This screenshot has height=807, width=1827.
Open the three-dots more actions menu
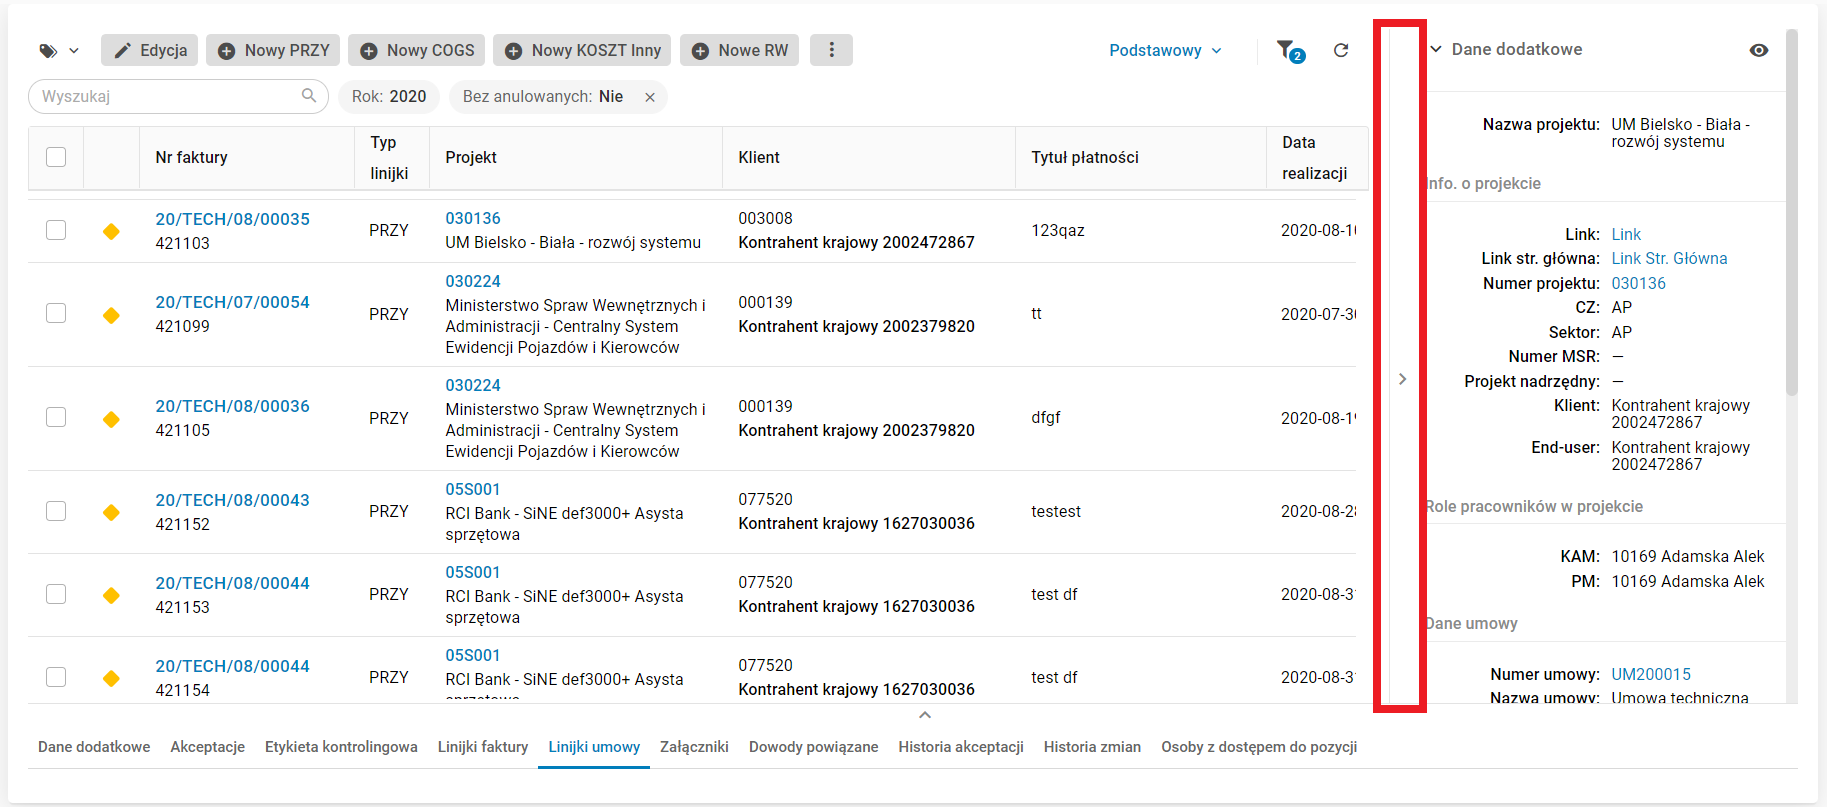831,50
